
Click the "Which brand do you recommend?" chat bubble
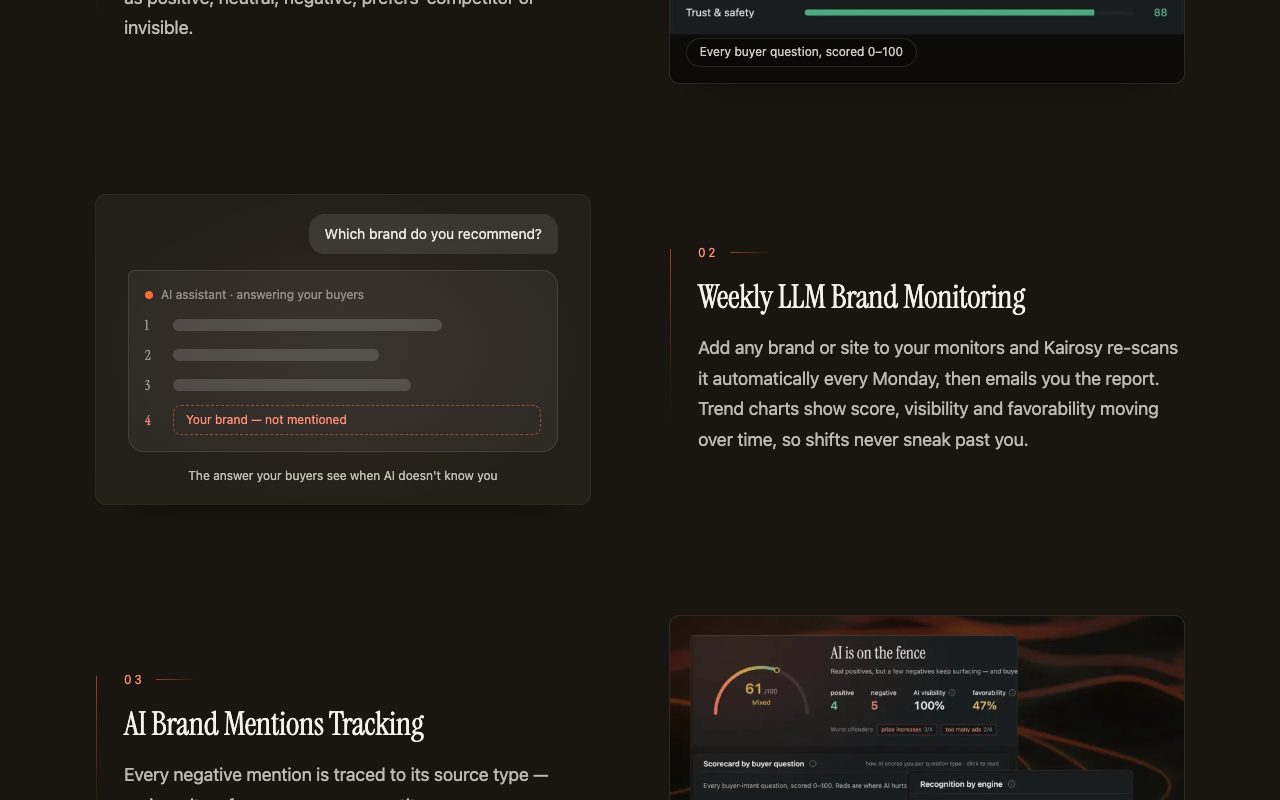point(433,234)
